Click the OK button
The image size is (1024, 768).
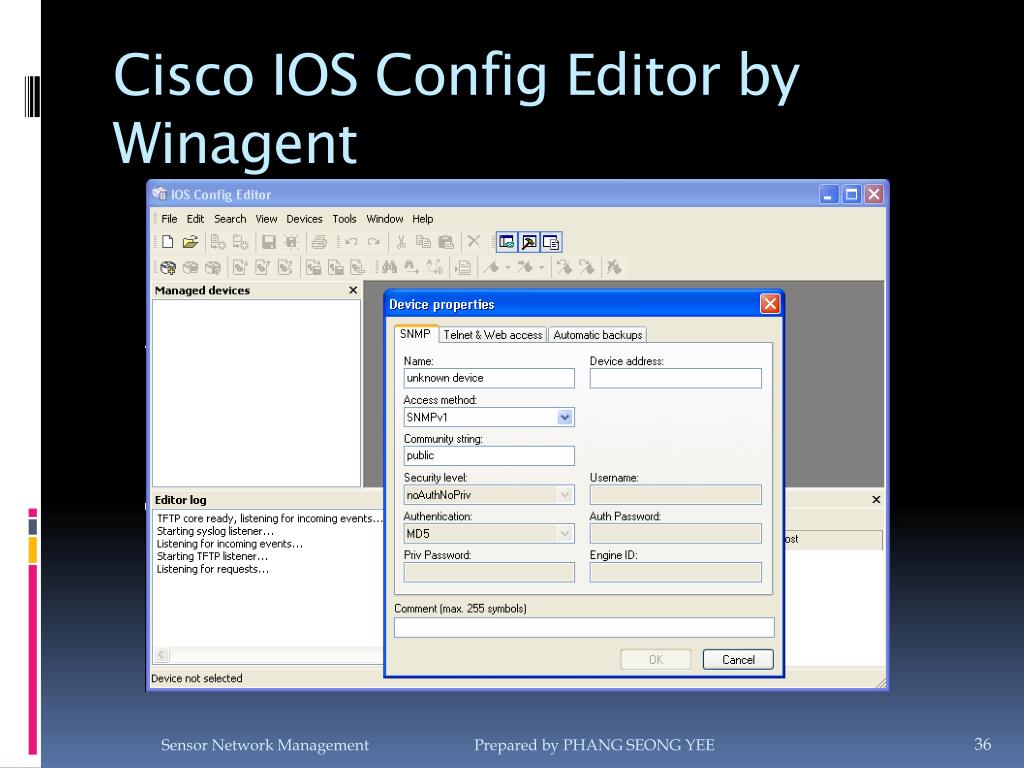point(656,660)
